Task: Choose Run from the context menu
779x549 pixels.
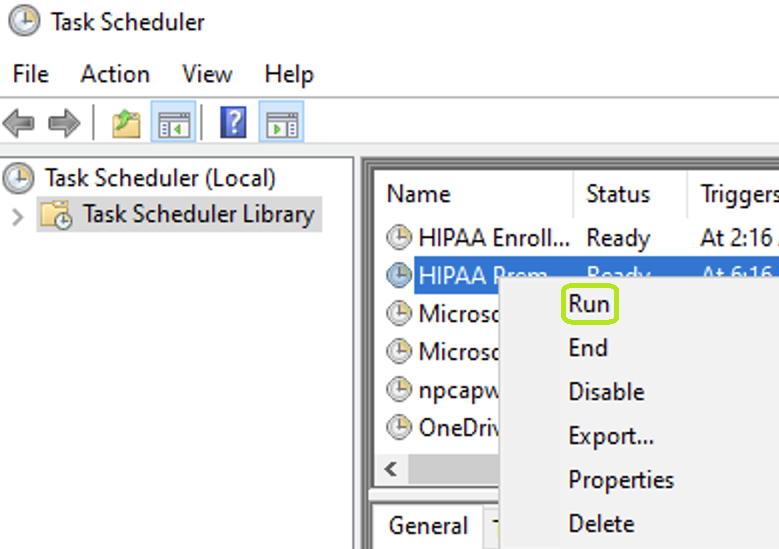Action: [589, 304]
